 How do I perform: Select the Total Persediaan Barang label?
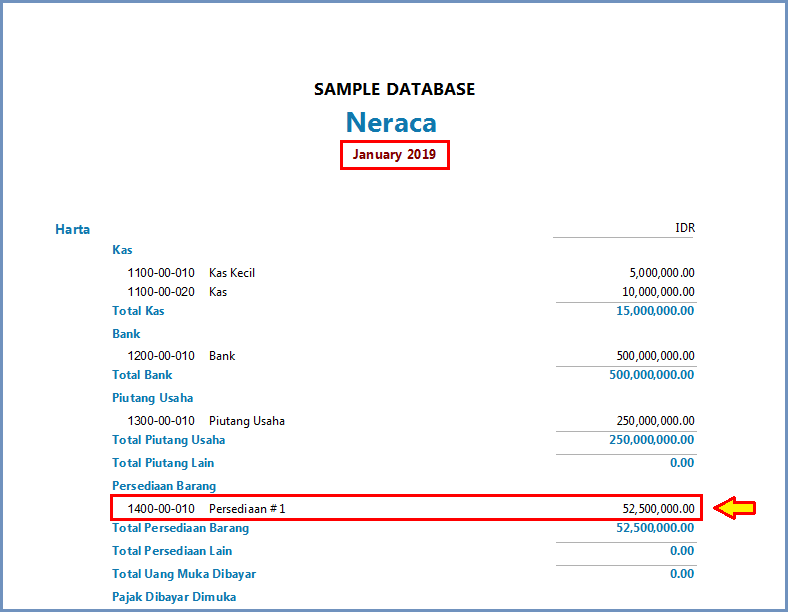(180, 528)
